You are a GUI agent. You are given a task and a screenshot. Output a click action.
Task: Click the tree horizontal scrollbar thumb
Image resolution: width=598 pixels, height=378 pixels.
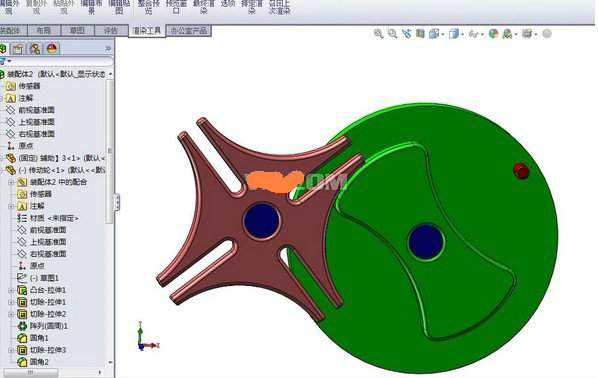[31, 372]
